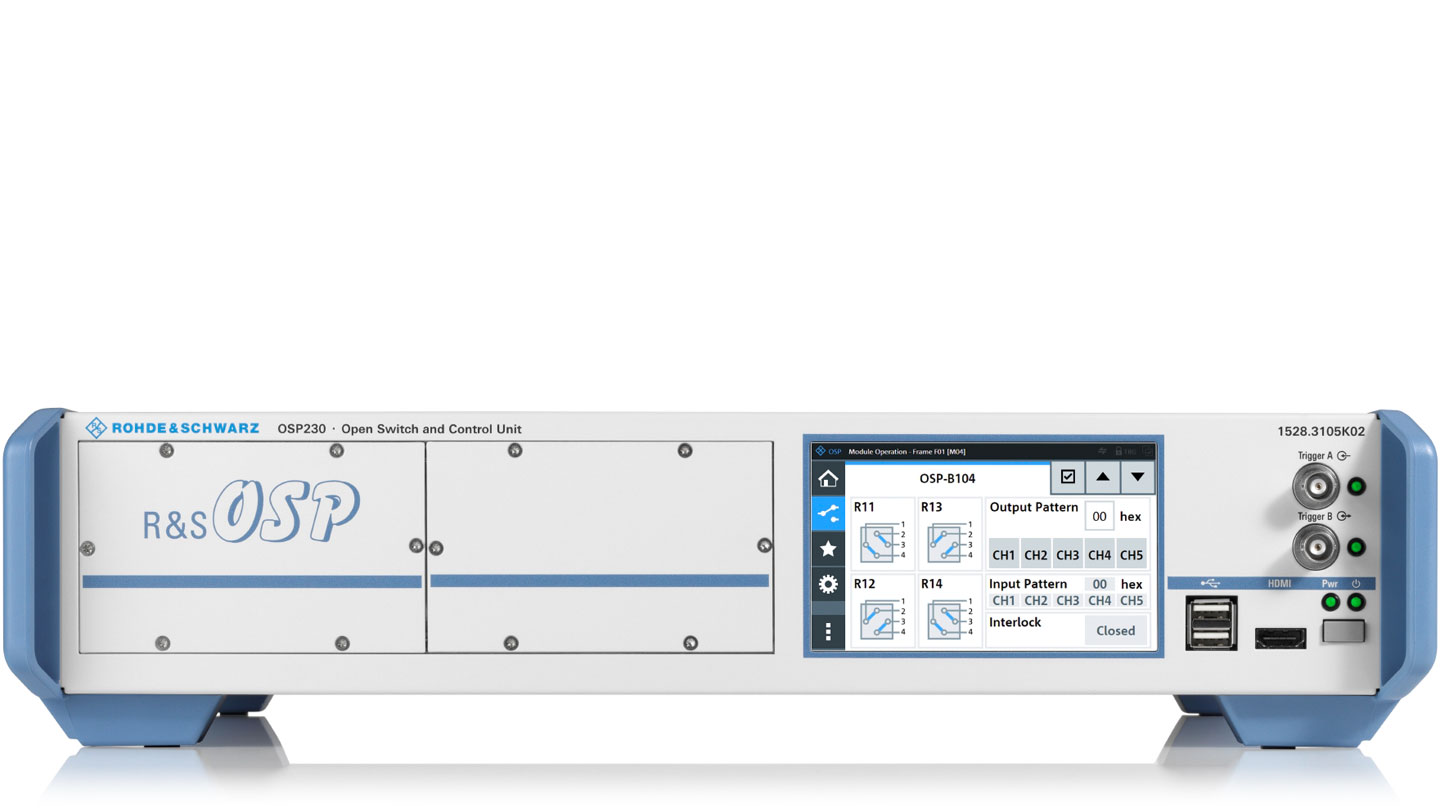Open the three-dot more menu
The height and width of the screenshot is (810, 1440).
tap(828, 631)
